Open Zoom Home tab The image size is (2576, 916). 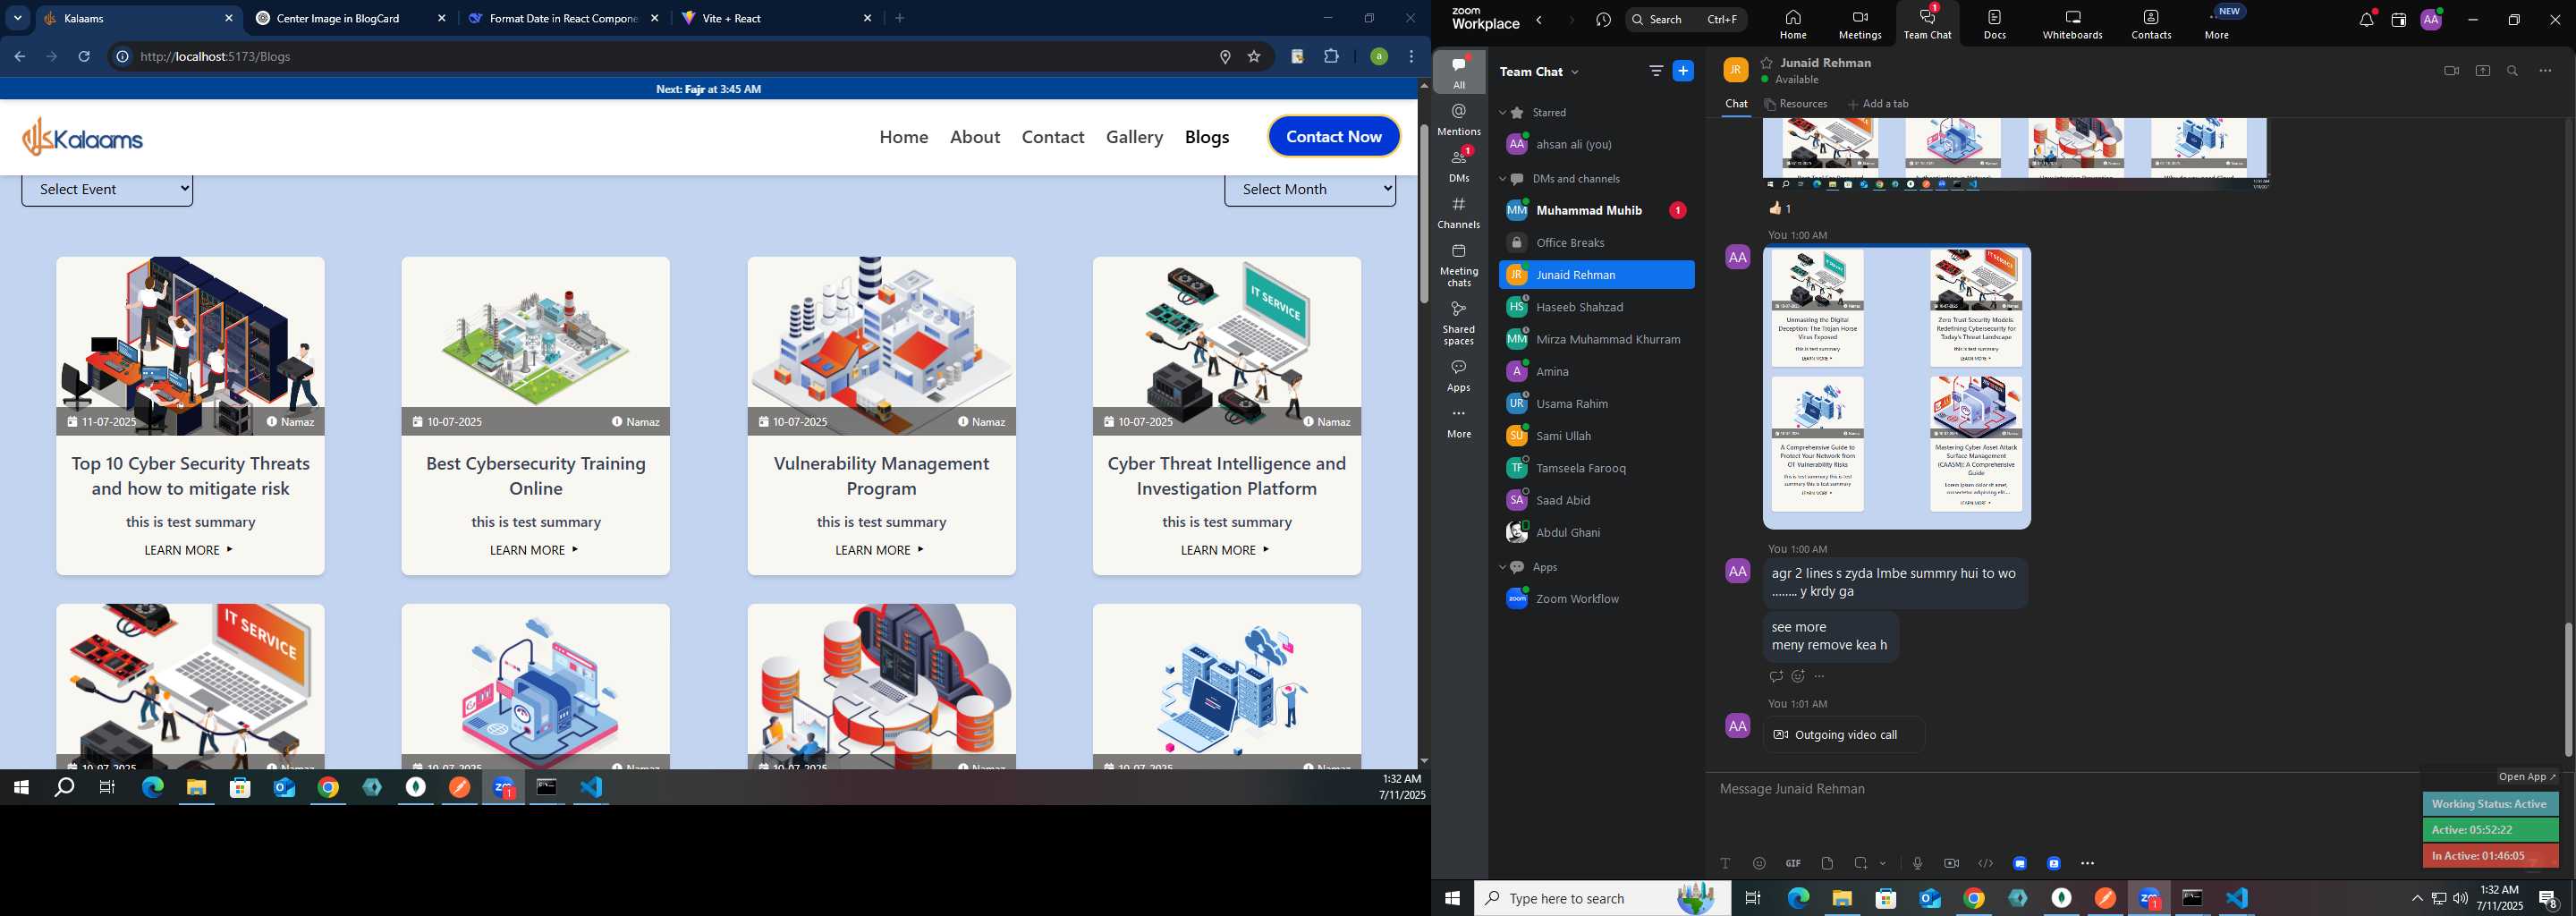pos(1792,24)
